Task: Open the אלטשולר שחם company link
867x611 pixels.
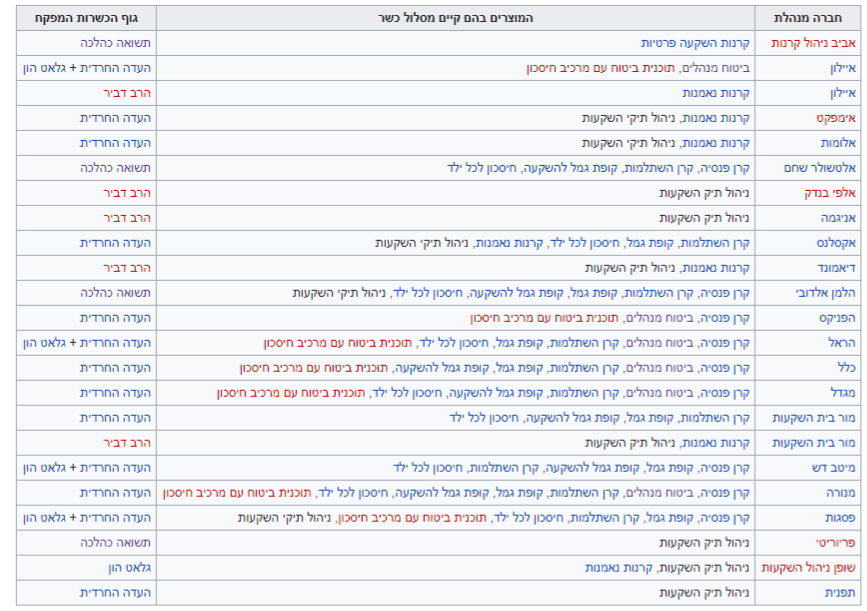Action: pos(820,168)
